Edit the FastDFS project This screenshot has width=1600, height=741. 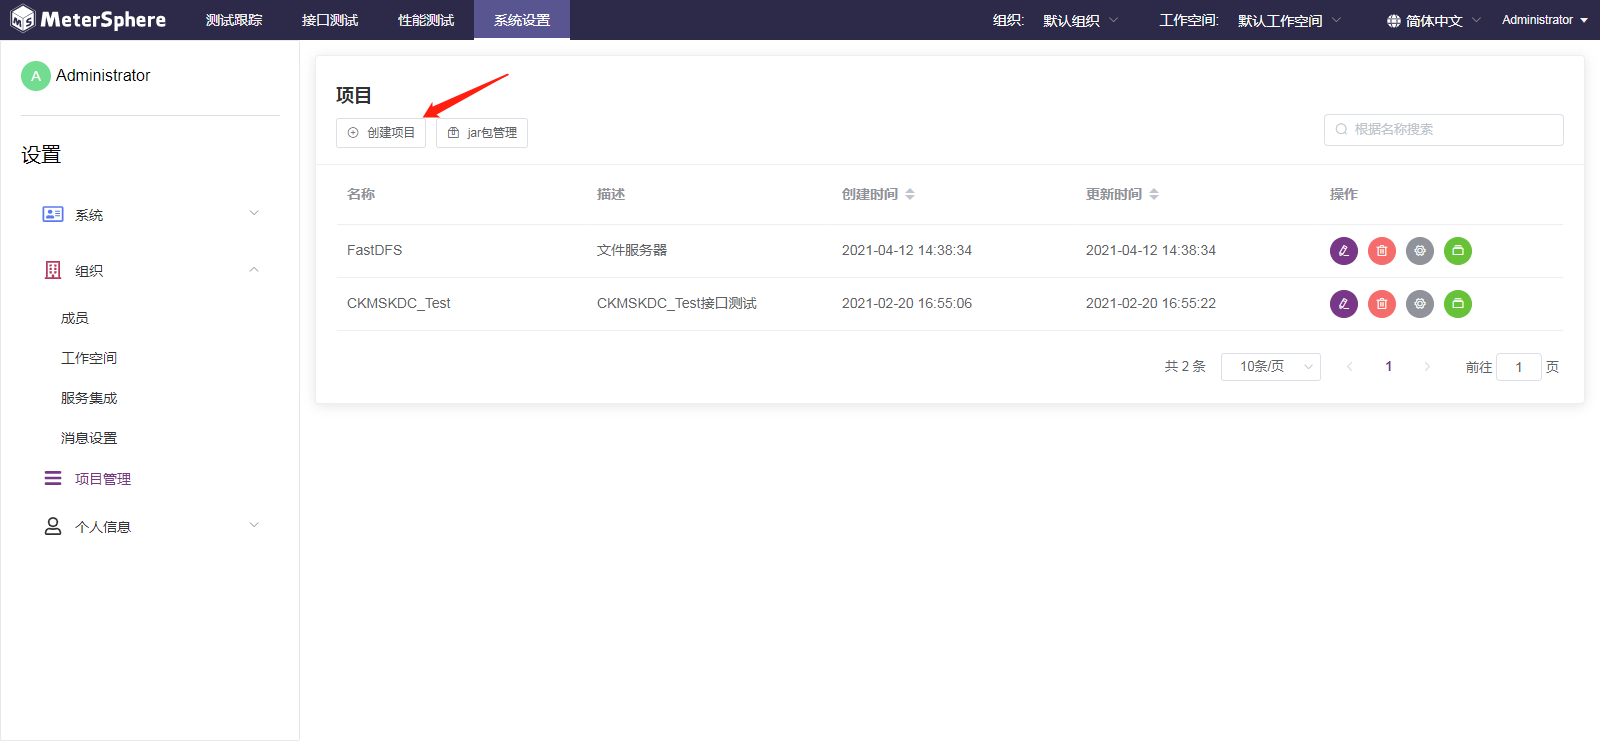click(1344, 251)
